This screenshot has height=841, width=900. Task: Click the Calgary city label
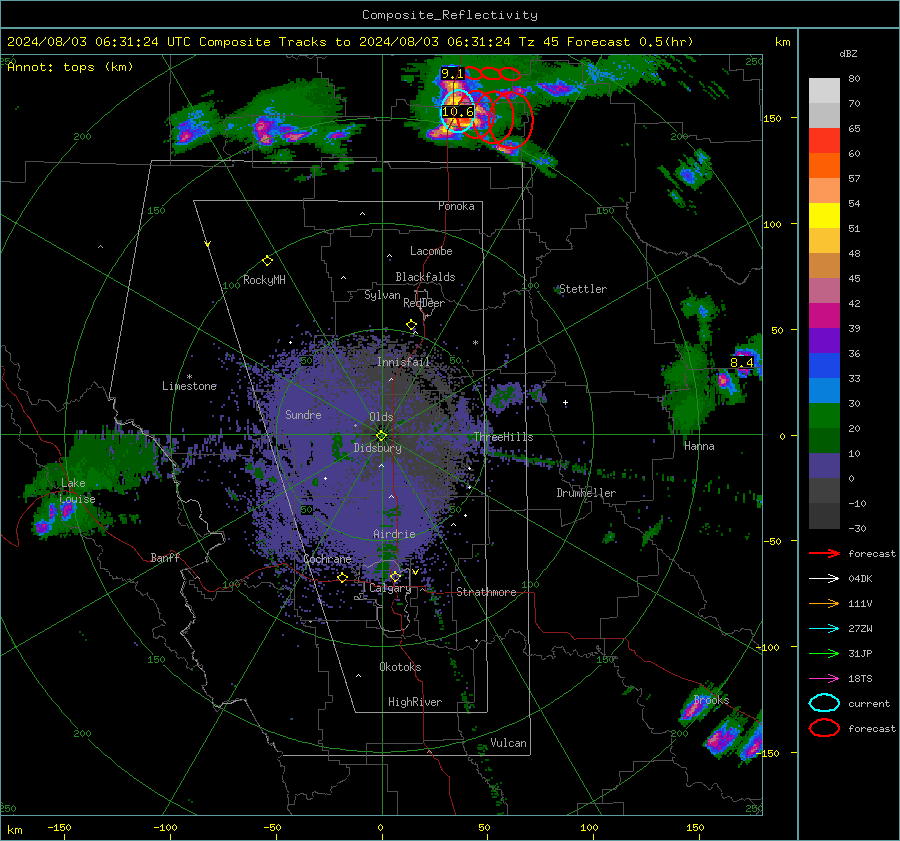390,588
